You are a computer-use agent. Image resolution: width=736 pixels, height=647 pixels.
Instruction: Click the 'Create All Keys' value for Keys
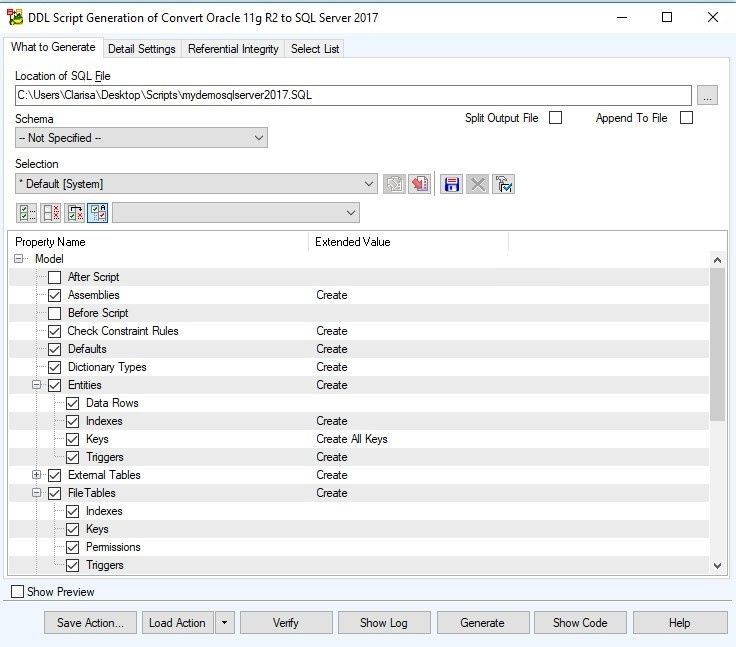(352, 439)
